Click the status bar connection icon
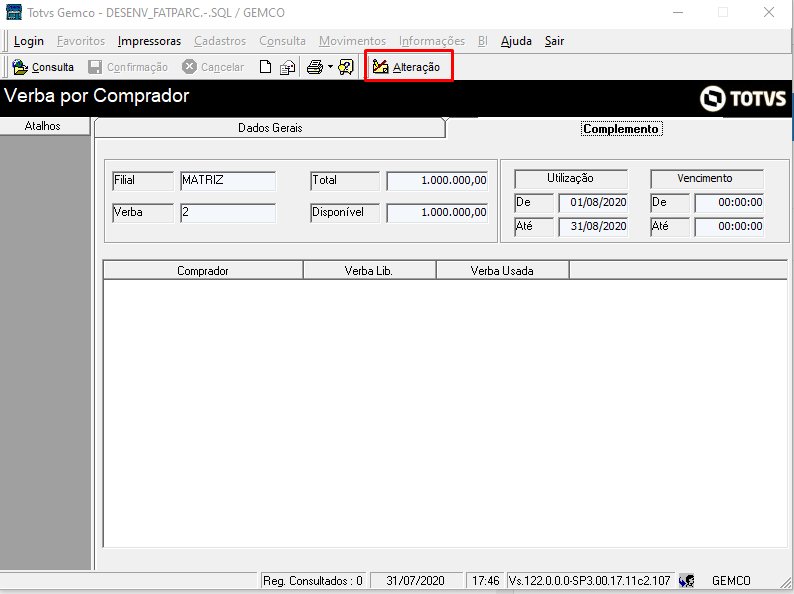Viewport: 794px width, 594px height. [x=687, y=580]
